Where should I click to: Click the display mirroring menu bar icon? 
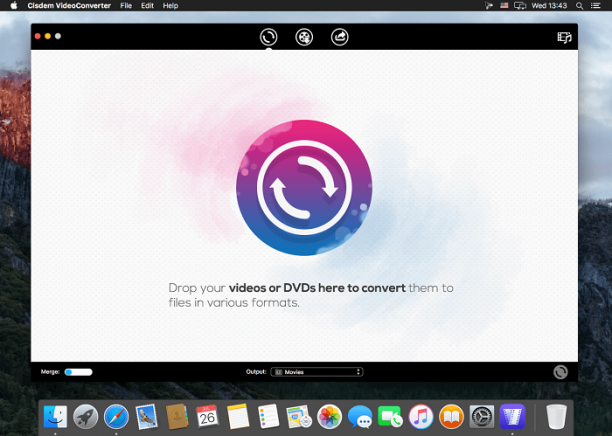click(x=520, y=5)
